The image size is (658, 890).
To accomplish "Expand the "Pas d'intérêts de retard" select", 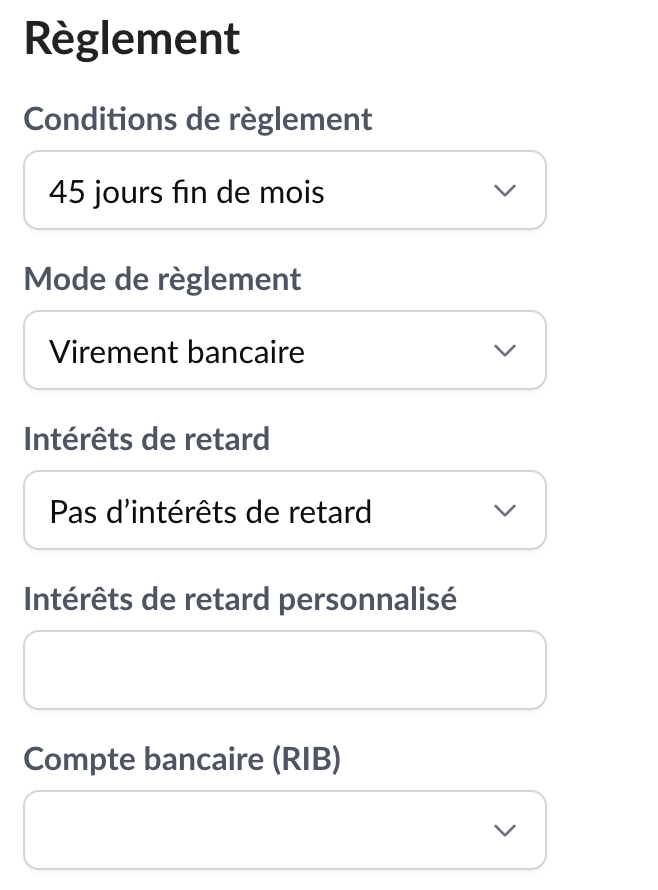I will 284,510.
